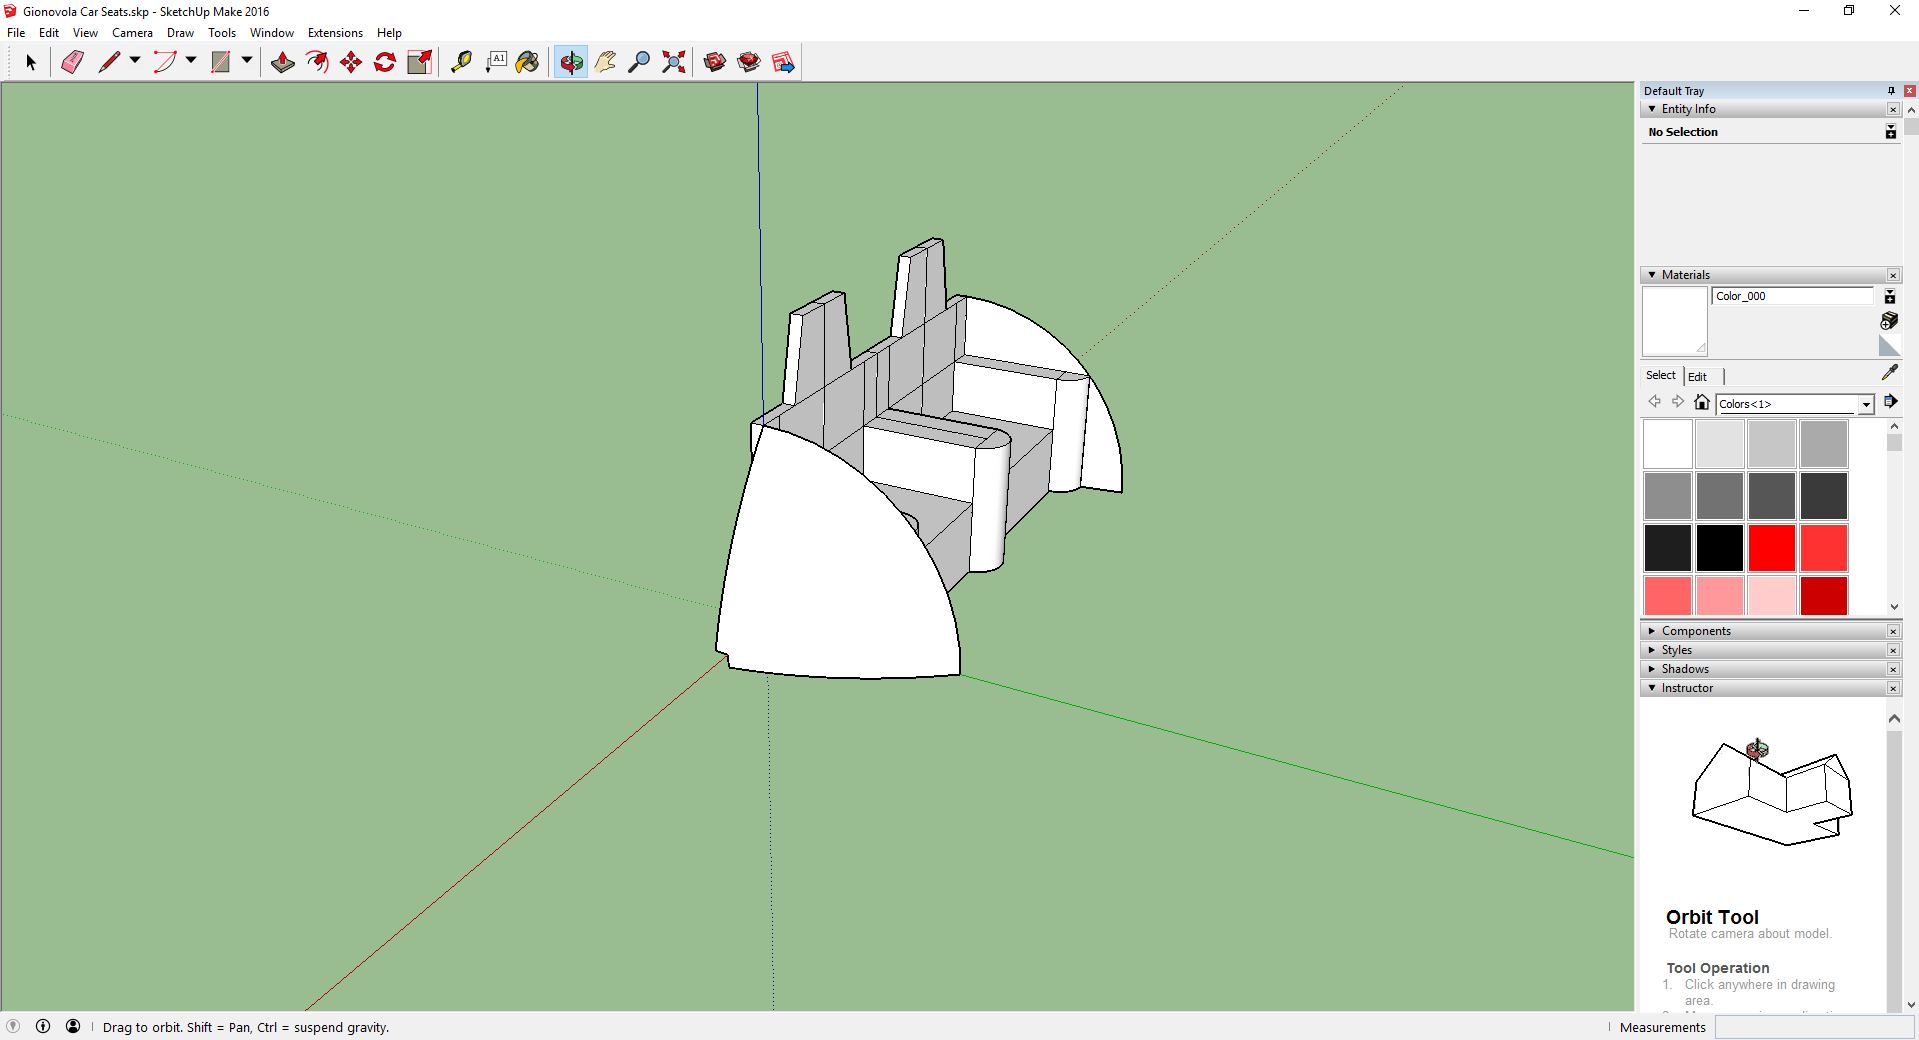The height and width of the screenshot is (1040, 1919).
Task: Click the materials home button
Action: pyautogui.click(x=1702, y=402)
